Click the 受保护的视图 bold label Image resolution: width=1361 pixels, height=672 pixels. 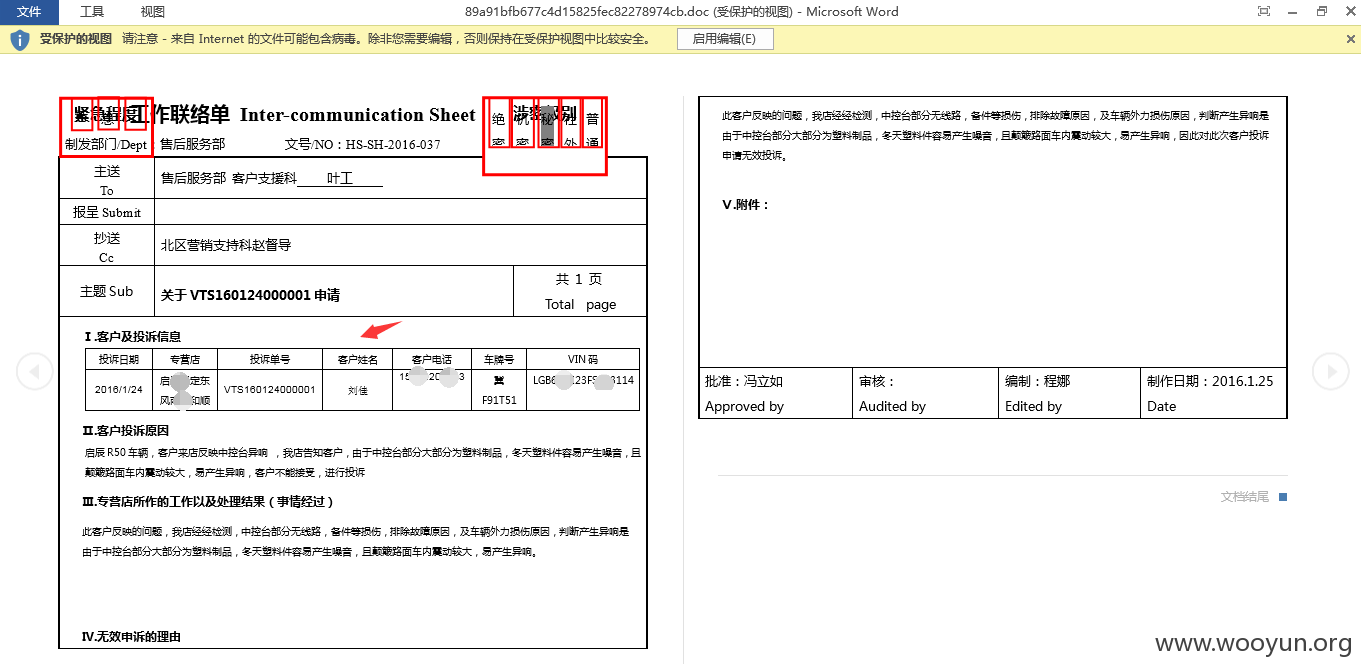pos(76,39)
